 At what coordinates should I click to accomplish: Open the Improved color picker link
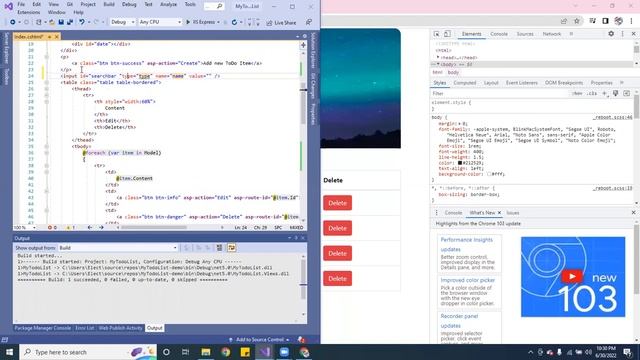pos(467,280)
